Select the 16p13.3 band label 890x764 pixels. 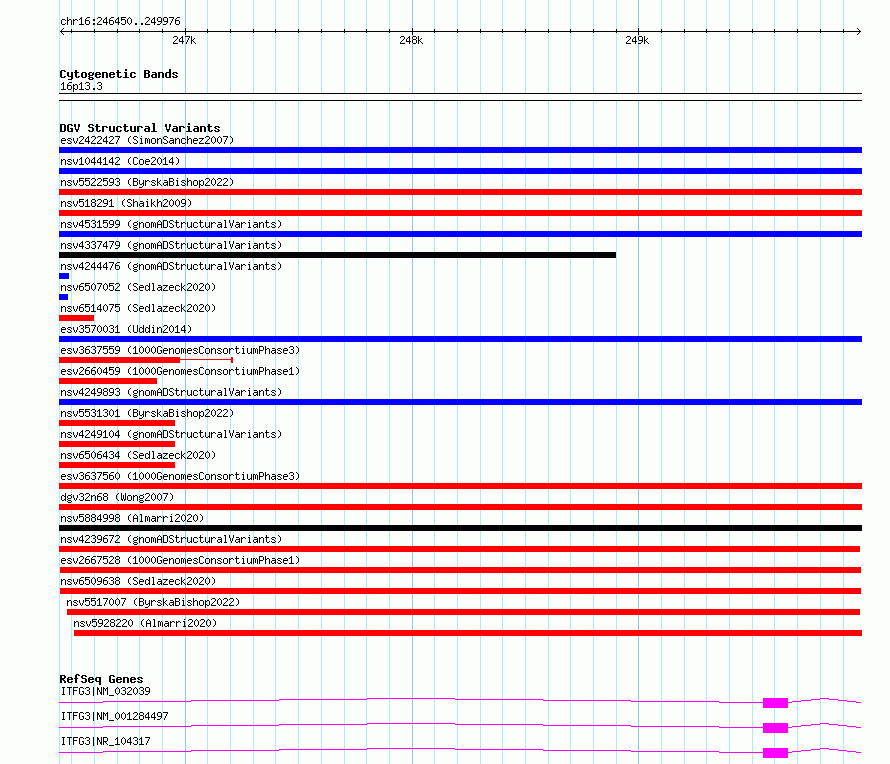(x=81, y=87)
